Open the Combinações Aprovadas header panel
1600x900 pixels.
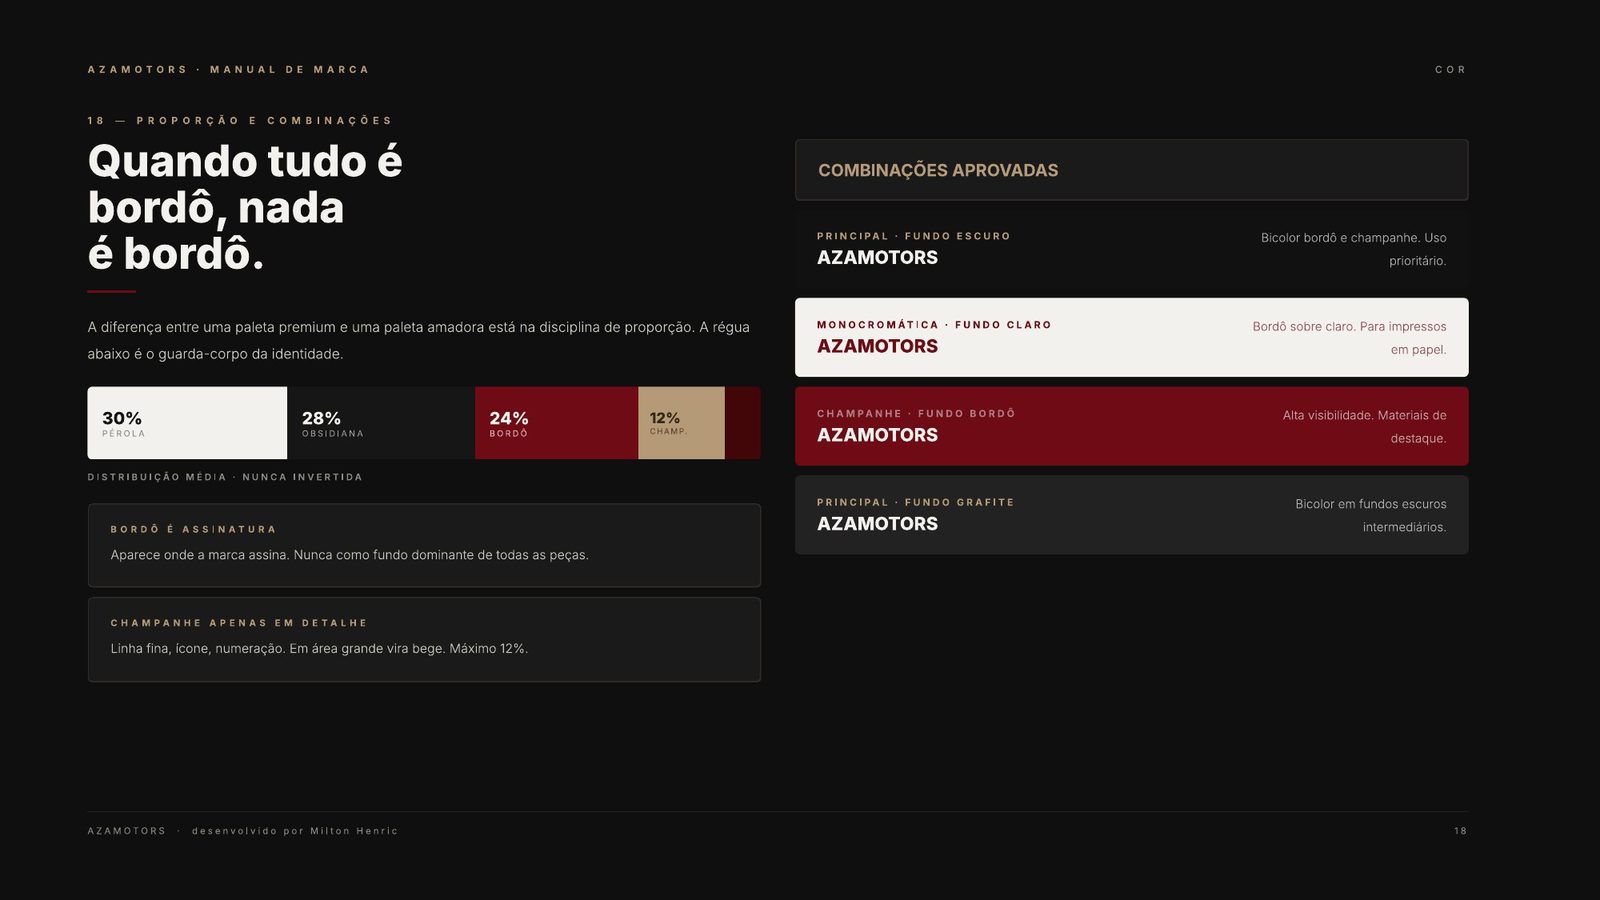click(1132, 170)
